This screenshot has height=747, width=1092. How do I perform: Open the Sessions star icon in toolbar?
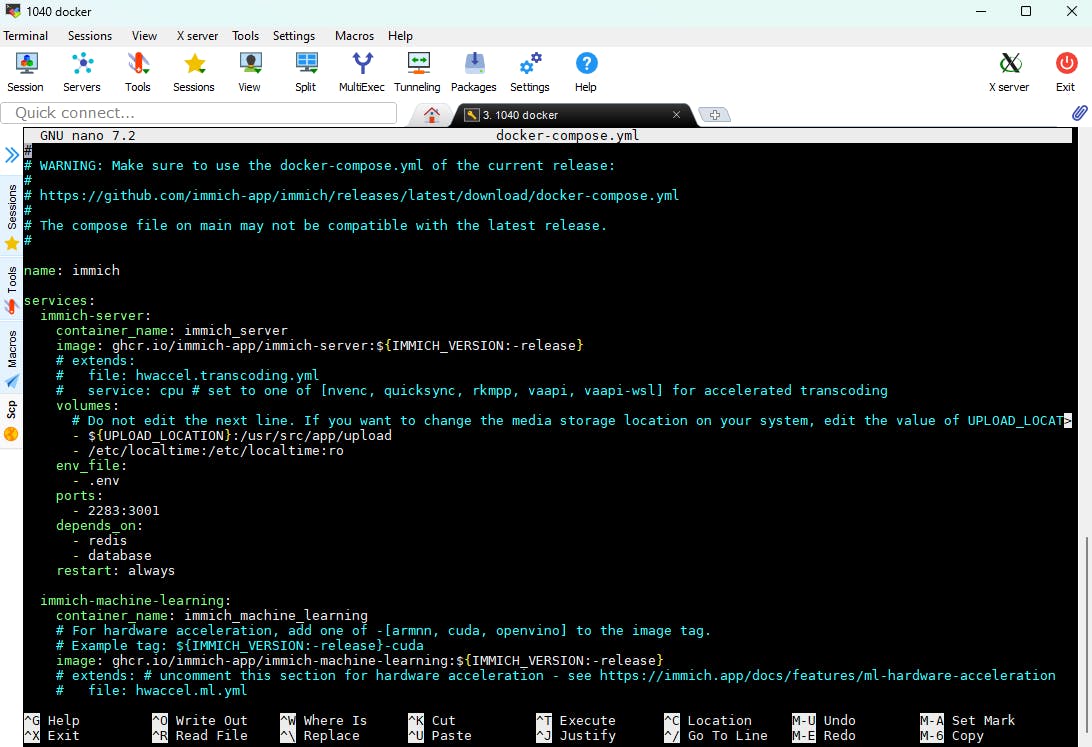[x=194, y=72]
